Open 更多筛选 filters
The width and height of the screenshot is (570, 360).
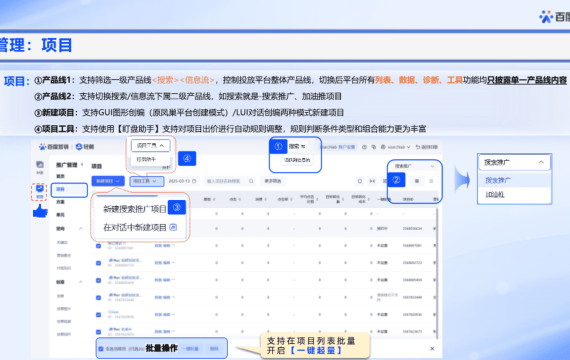click(x=273, y=181)
